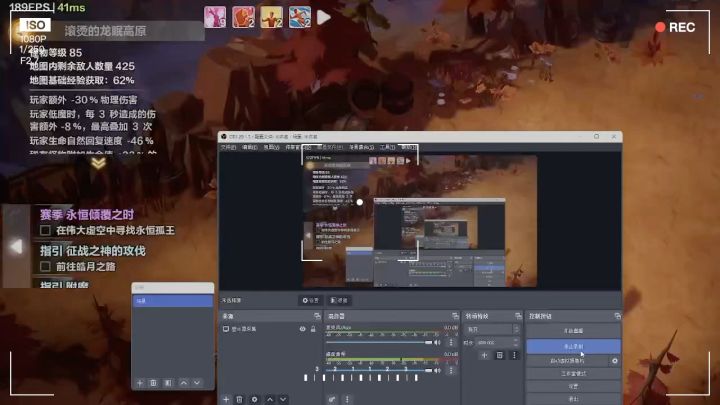Open options menu for upper audio track
Image resolution: width=720 pixels, height=405 pixels.
click(x=451, y=343)
